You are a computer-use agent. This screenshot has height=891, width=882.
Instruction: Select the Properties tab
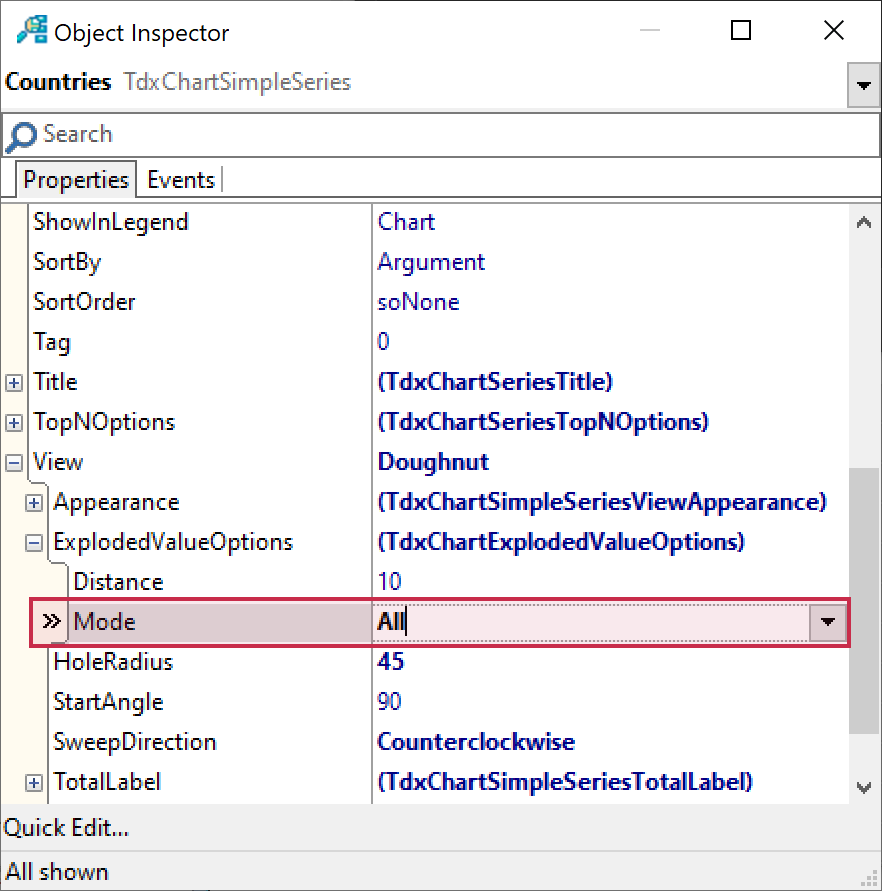pos(76,180)
